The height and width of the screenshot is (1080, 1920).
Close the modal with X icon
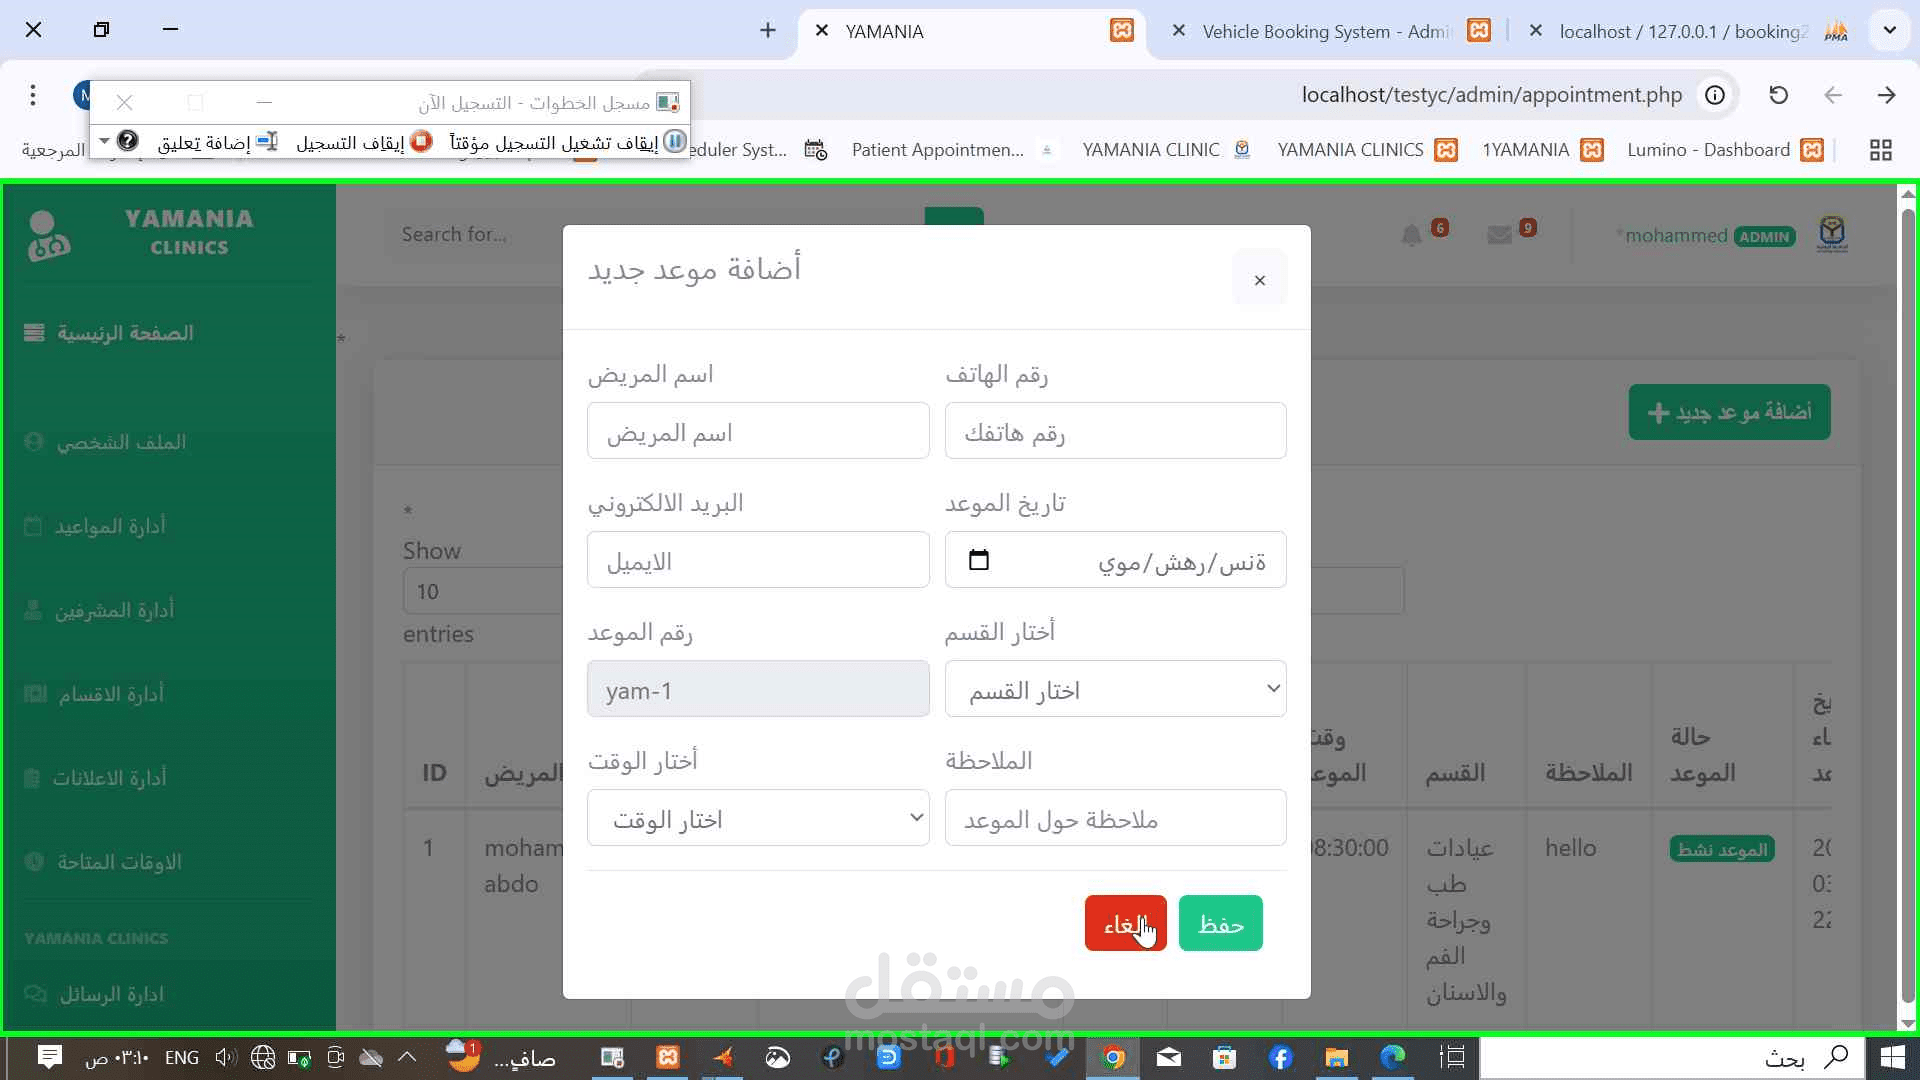coord(1259,280)
